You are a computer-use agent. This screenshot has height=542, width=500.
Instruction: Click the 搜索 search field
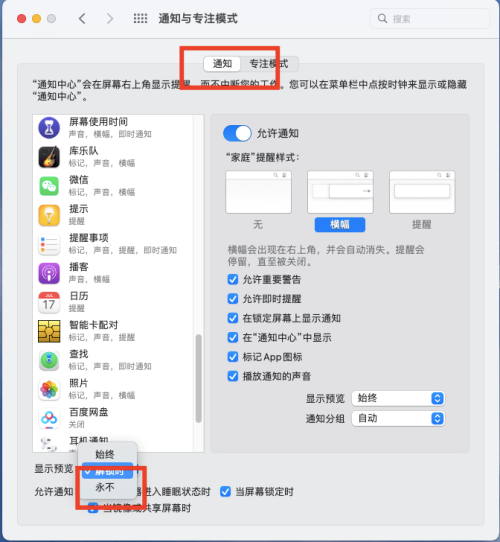click(x=430, y=18)
